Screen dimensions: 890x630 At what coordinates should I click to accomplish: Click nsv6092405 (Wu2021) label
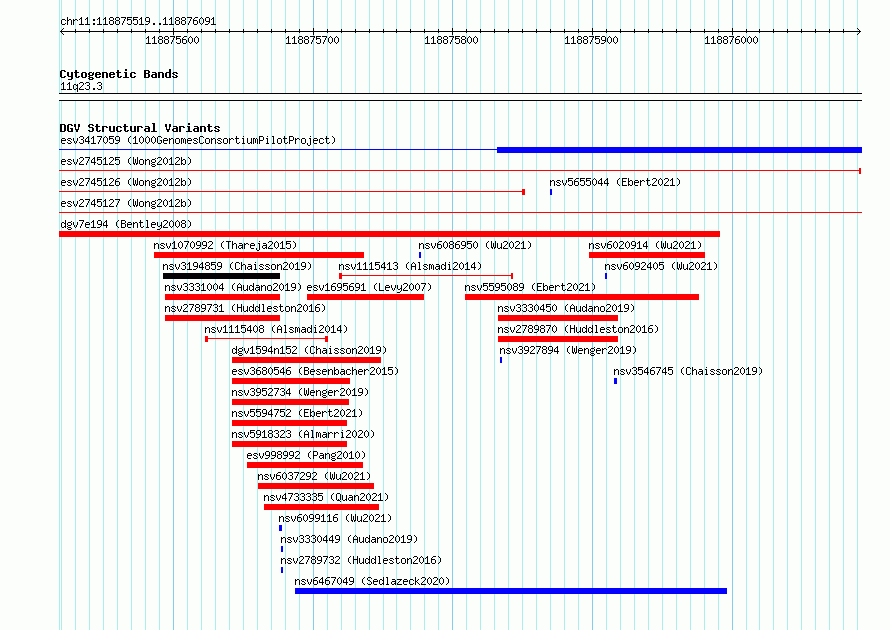661,266
